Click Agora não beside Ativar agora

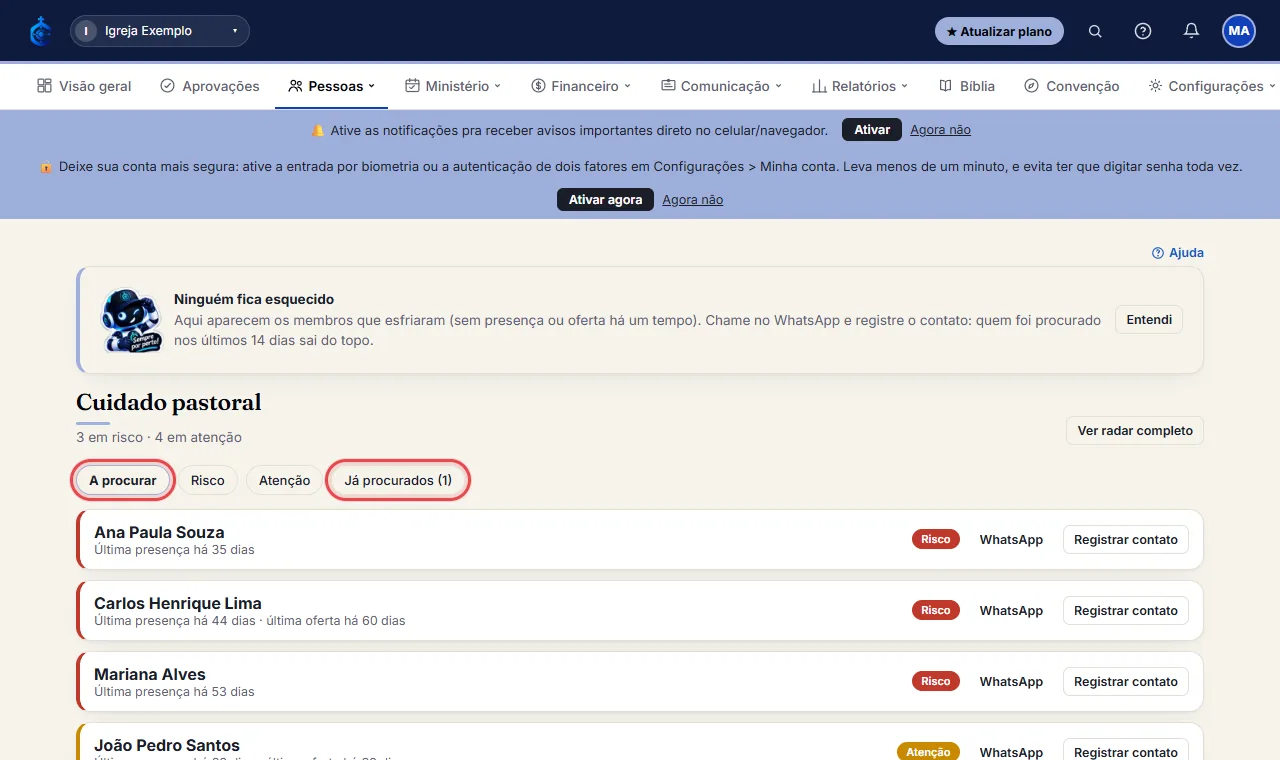click(x=692, y=200)
